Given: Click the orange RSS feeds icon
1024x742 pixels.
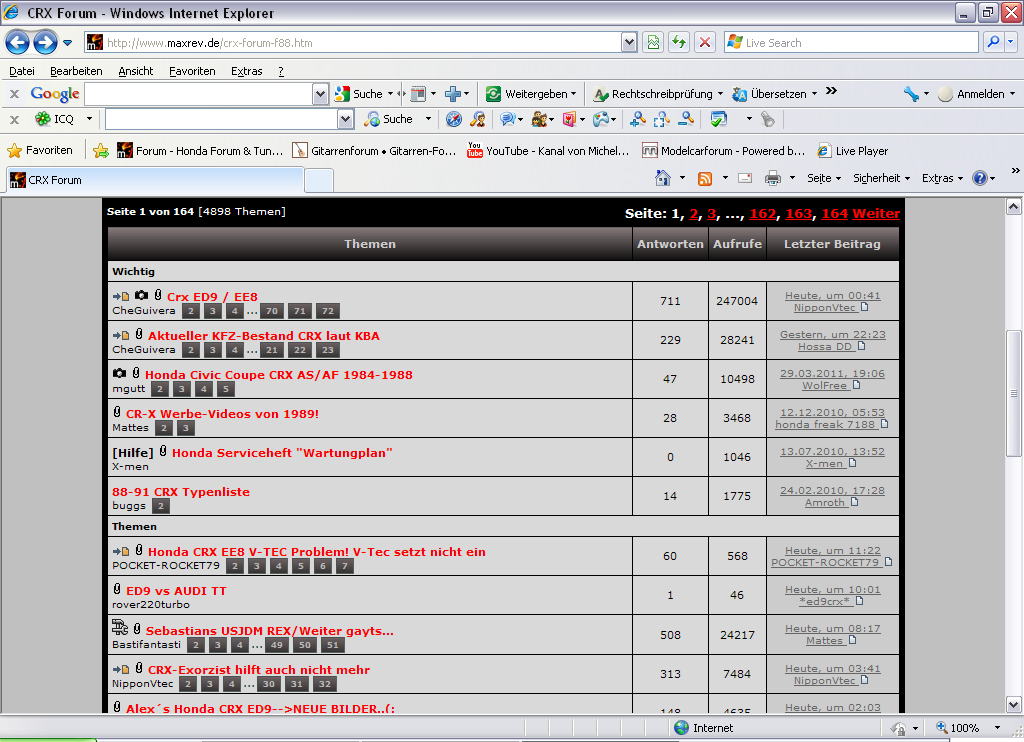Looking at the screenshot, I should click(705, 178).
